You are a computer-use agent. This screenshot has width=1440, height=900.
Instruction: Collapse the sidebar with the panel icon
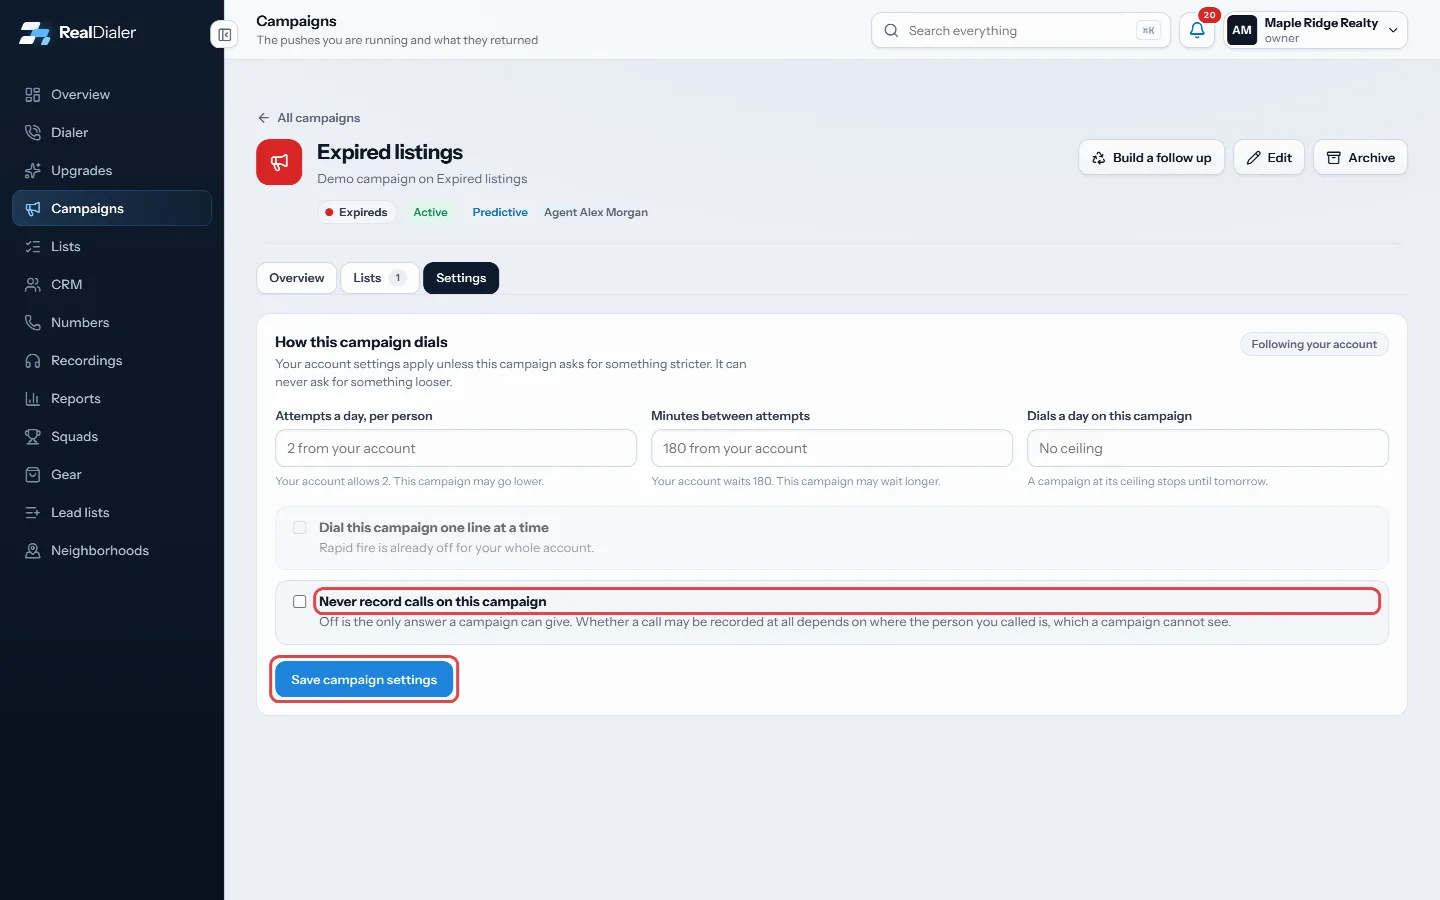tap(225, 35)
